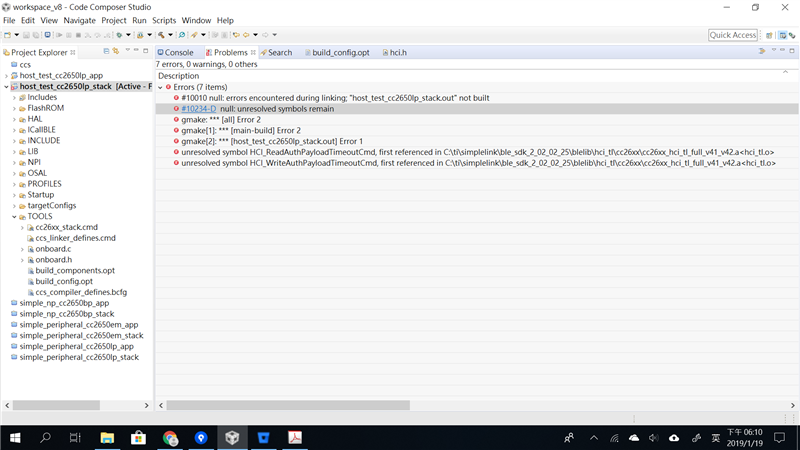Expand the Includes folder

[14, 97]
